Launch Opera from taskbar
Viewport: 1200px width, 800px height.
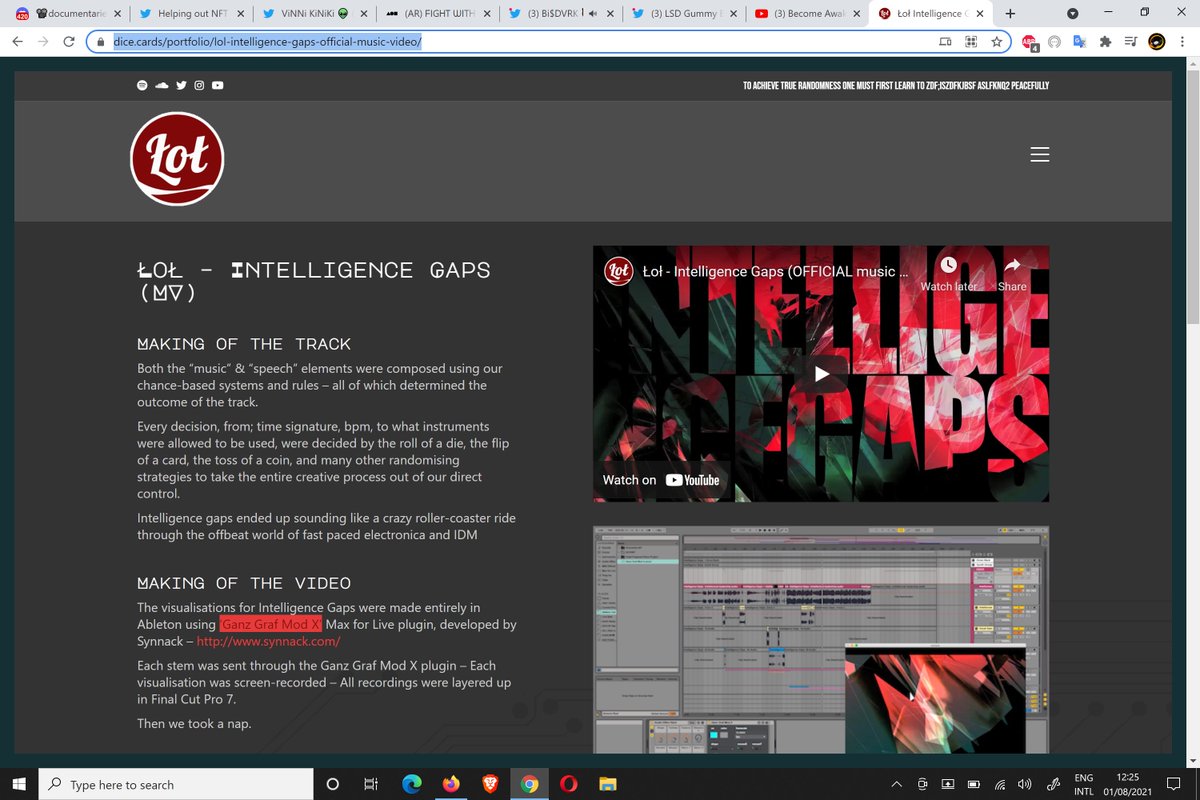click(x=568, y=784)
